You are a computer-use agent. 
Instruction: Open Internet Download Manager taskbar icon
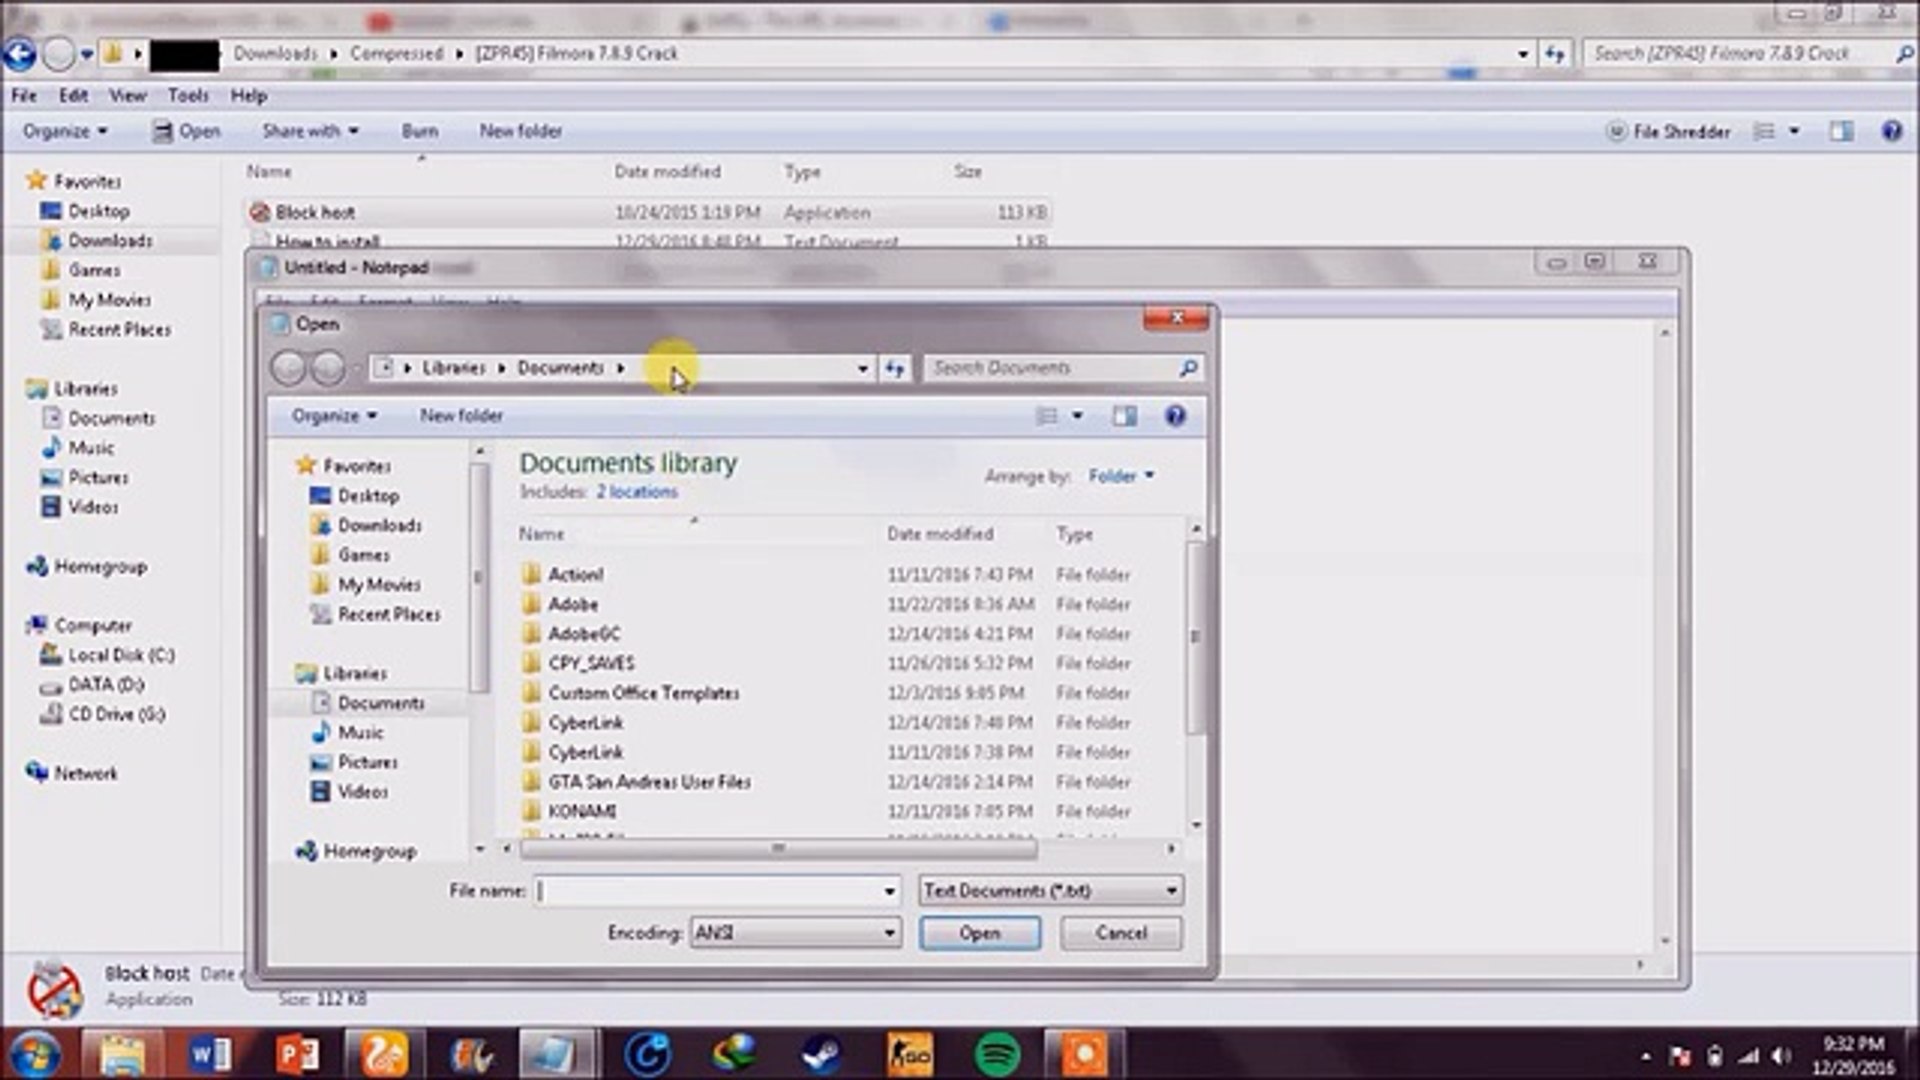735,1054
